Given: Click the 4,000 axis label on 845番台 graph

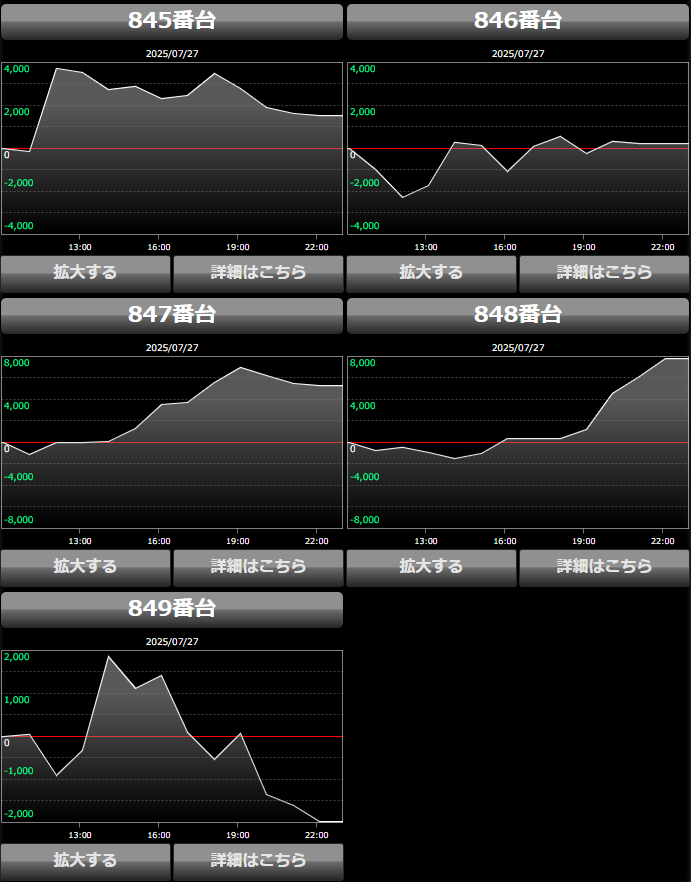Looking at the screenshot, I should coord(16,69).
